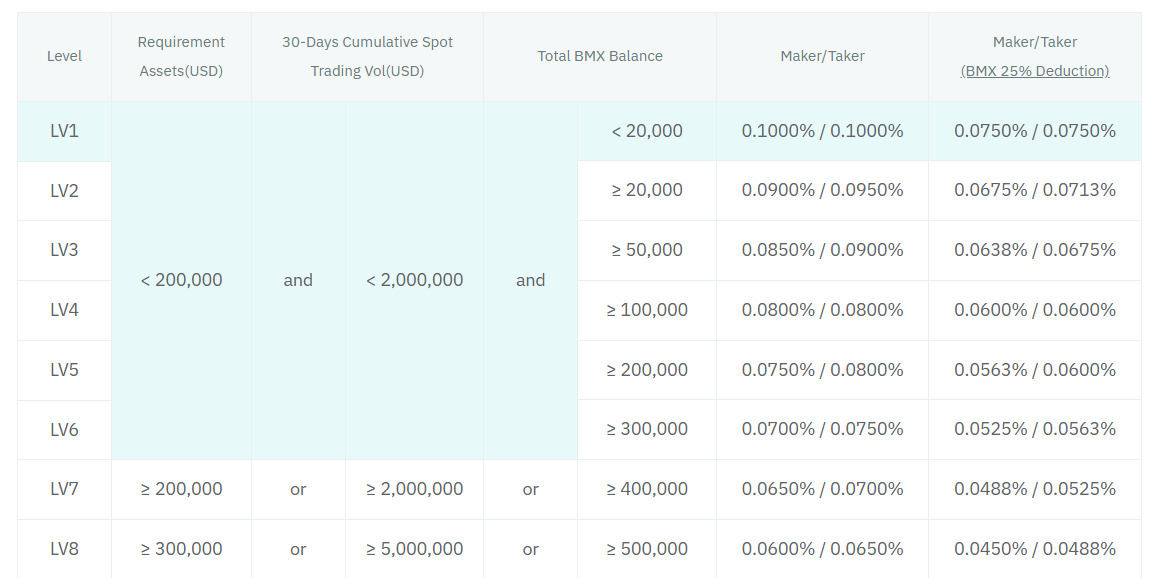Click the Requirement Assets(USD) header
The image size is (1161, 580).
tap(181, 56)
